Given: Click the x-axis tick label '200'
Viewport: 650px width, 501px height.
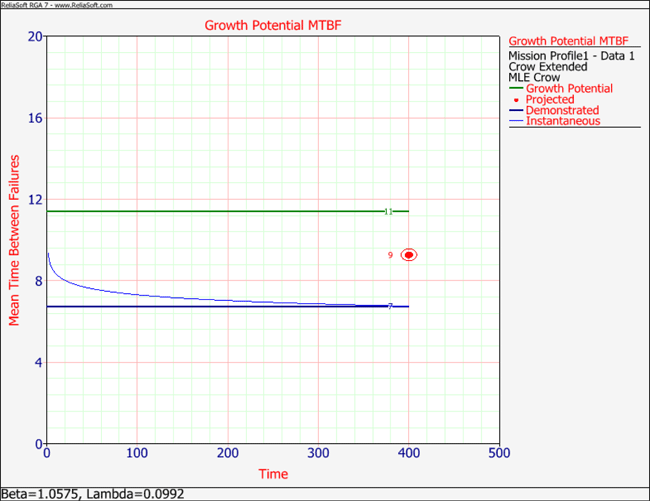Looking at the screenshot, I should [228, 453].
